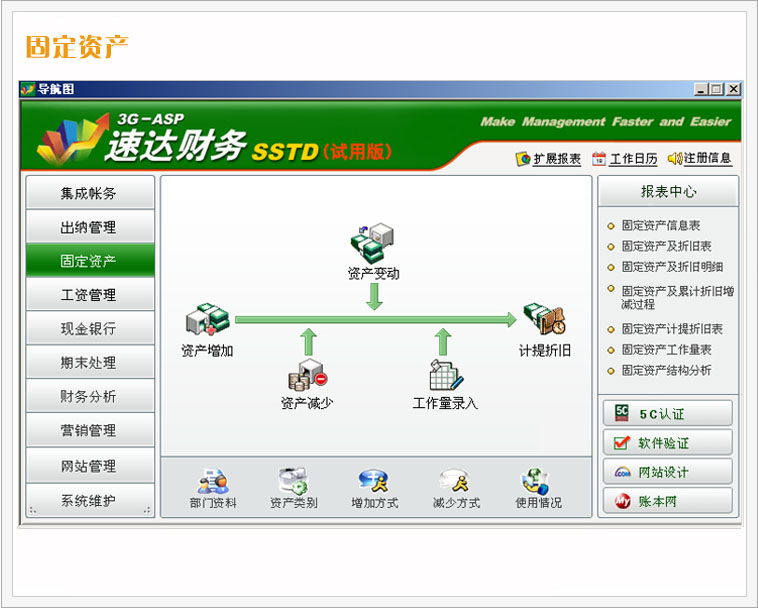This screenshot has width=758, height=608.
Task: Minimize the 导航图 window
Action: point(701,89)
